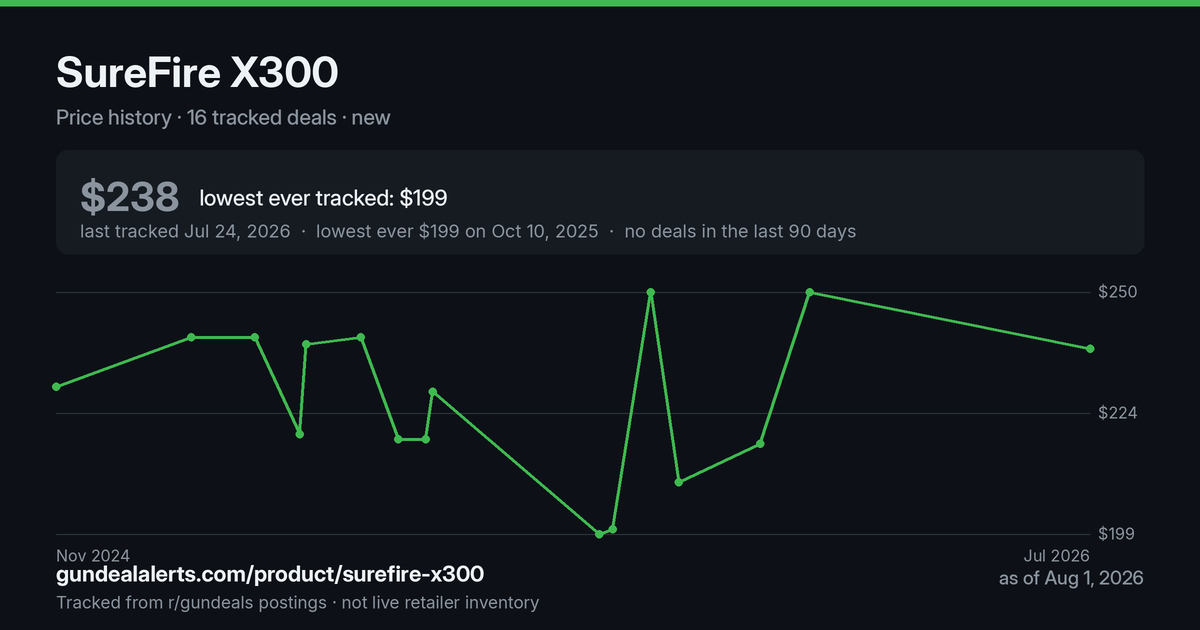This screenshot has width=1200, height=630.
Task: Click the 'Tracked from r/gundeals postings' footnote
Action: (191, 602)
